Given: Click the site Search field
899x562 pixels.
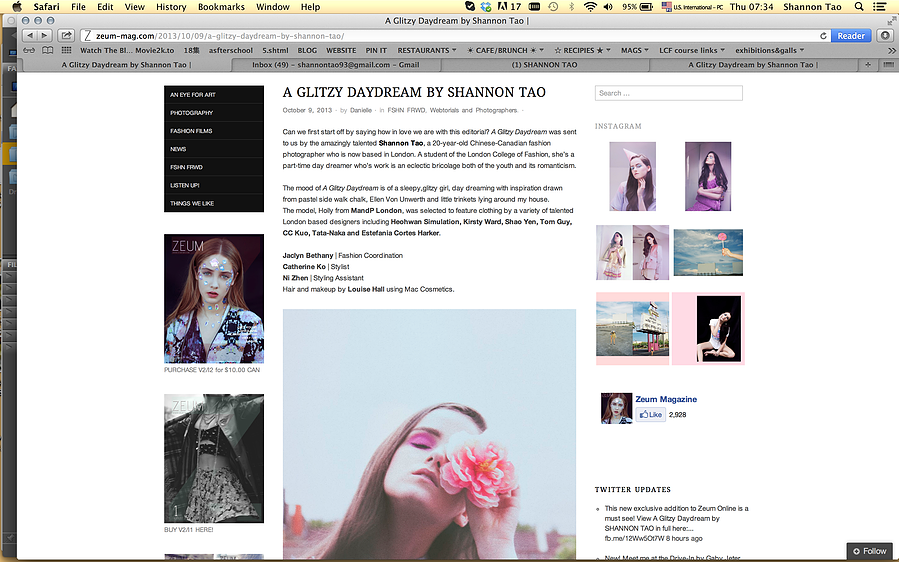Looking at the screenshot, I should [x=669, y=93].
